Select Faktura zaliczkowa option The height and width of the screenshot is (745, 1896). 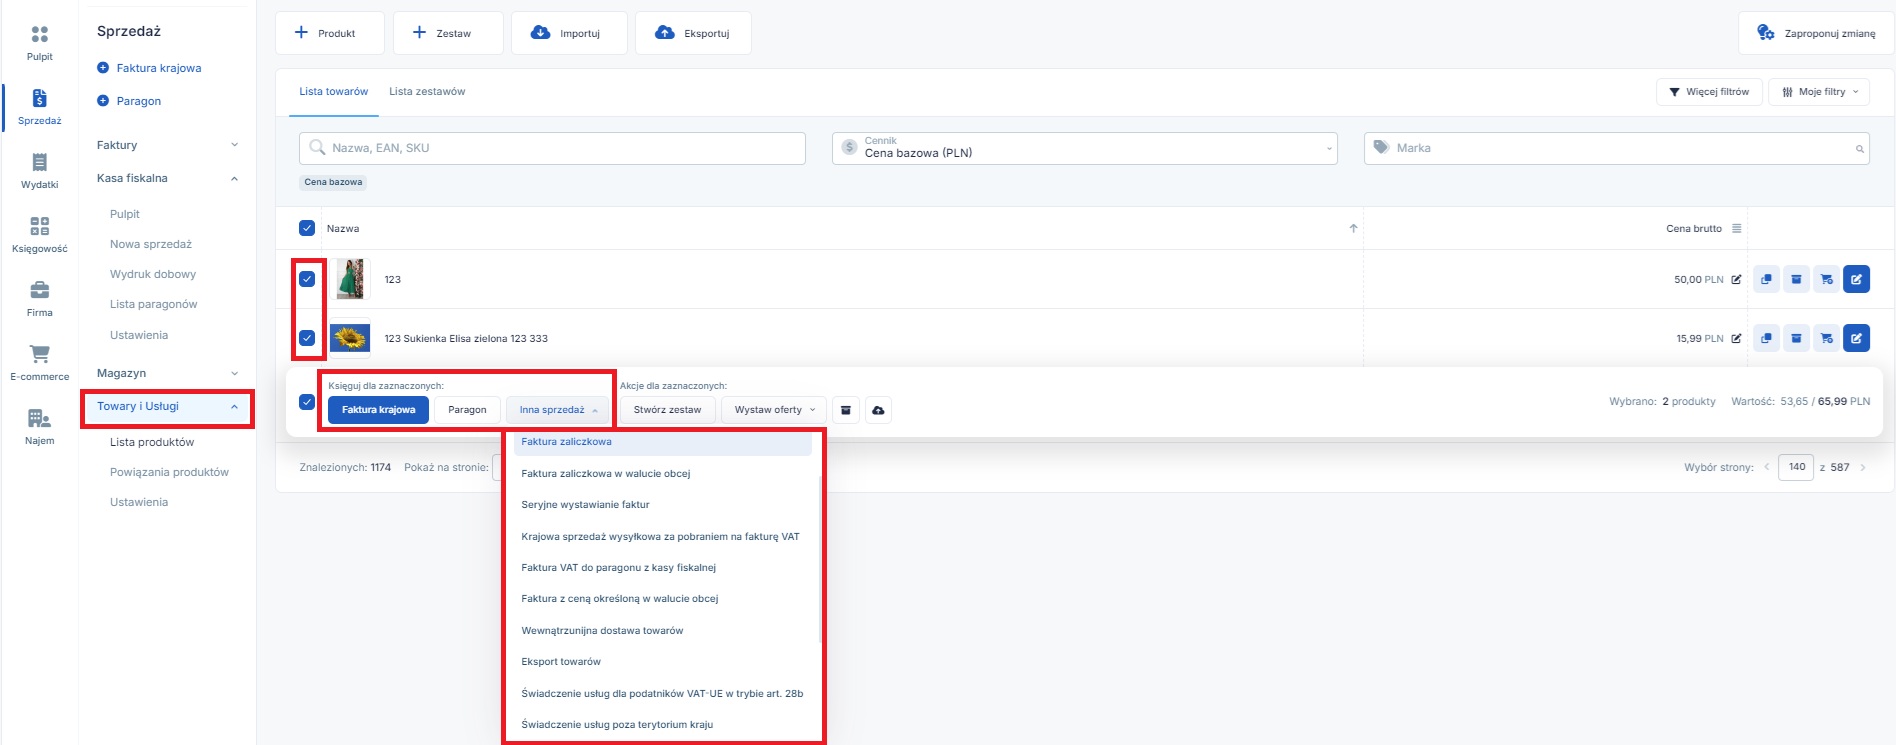662,442
